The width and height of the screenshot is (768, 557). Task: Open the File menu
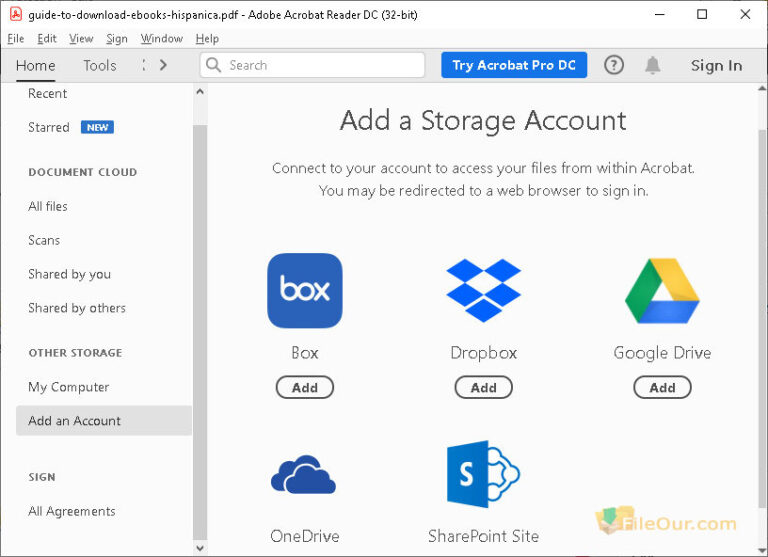click(x=15, y=39)
